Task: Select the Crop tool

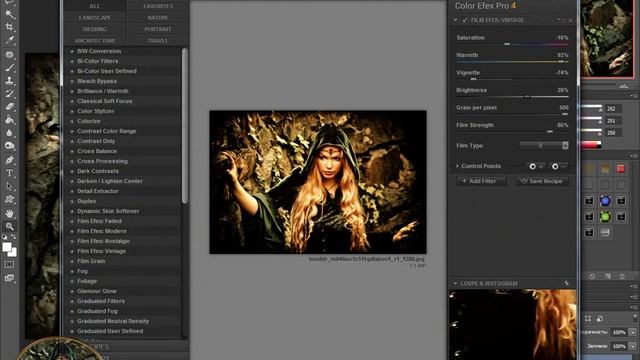Action: click(9, 27)
